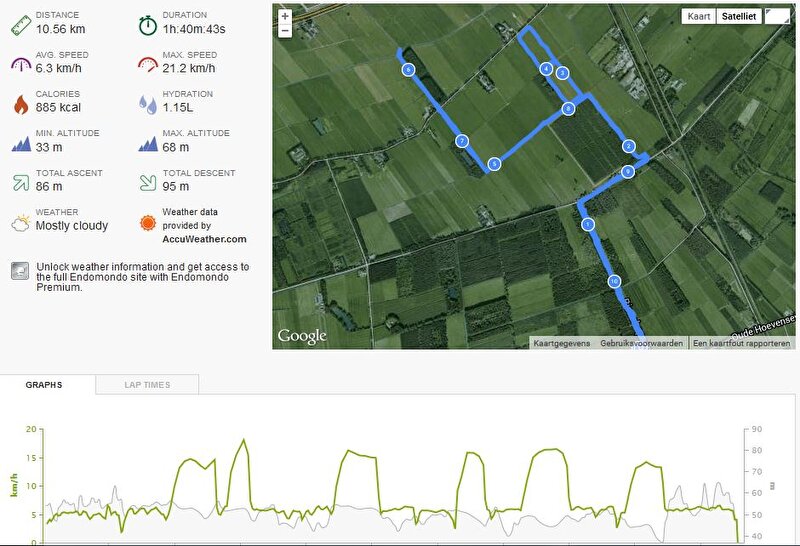Open the Graphs tab

tap(44, 385)
